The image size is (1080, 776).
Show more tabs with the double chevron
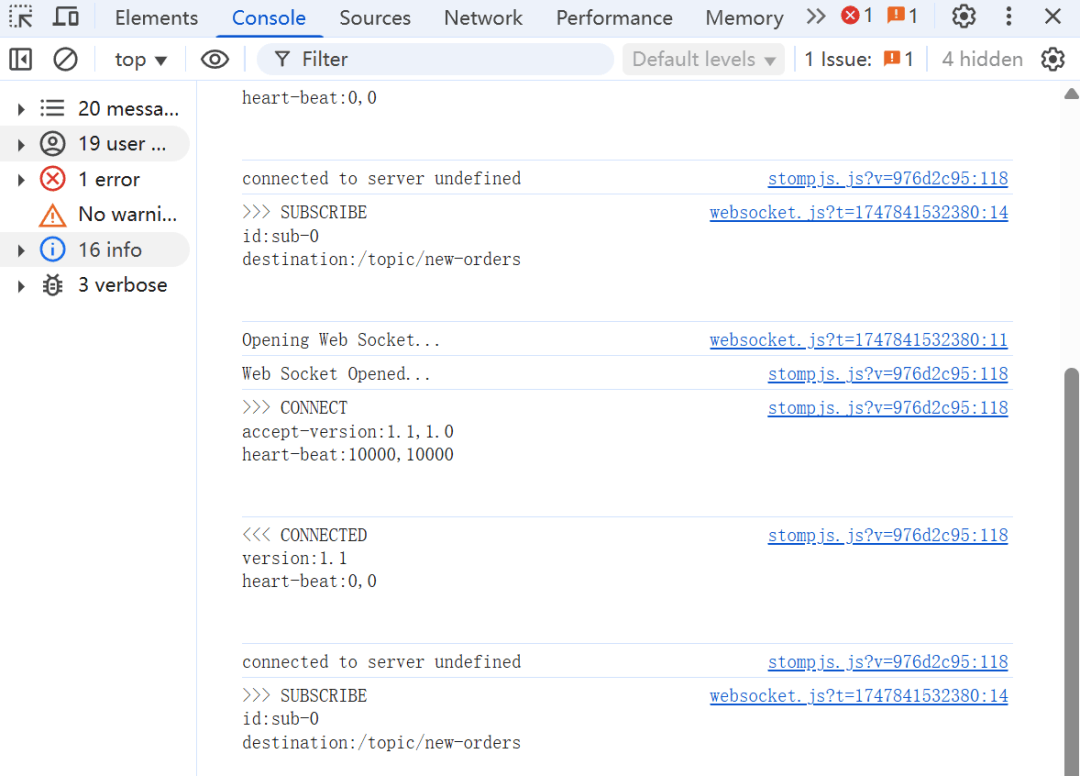click(816, 17)
